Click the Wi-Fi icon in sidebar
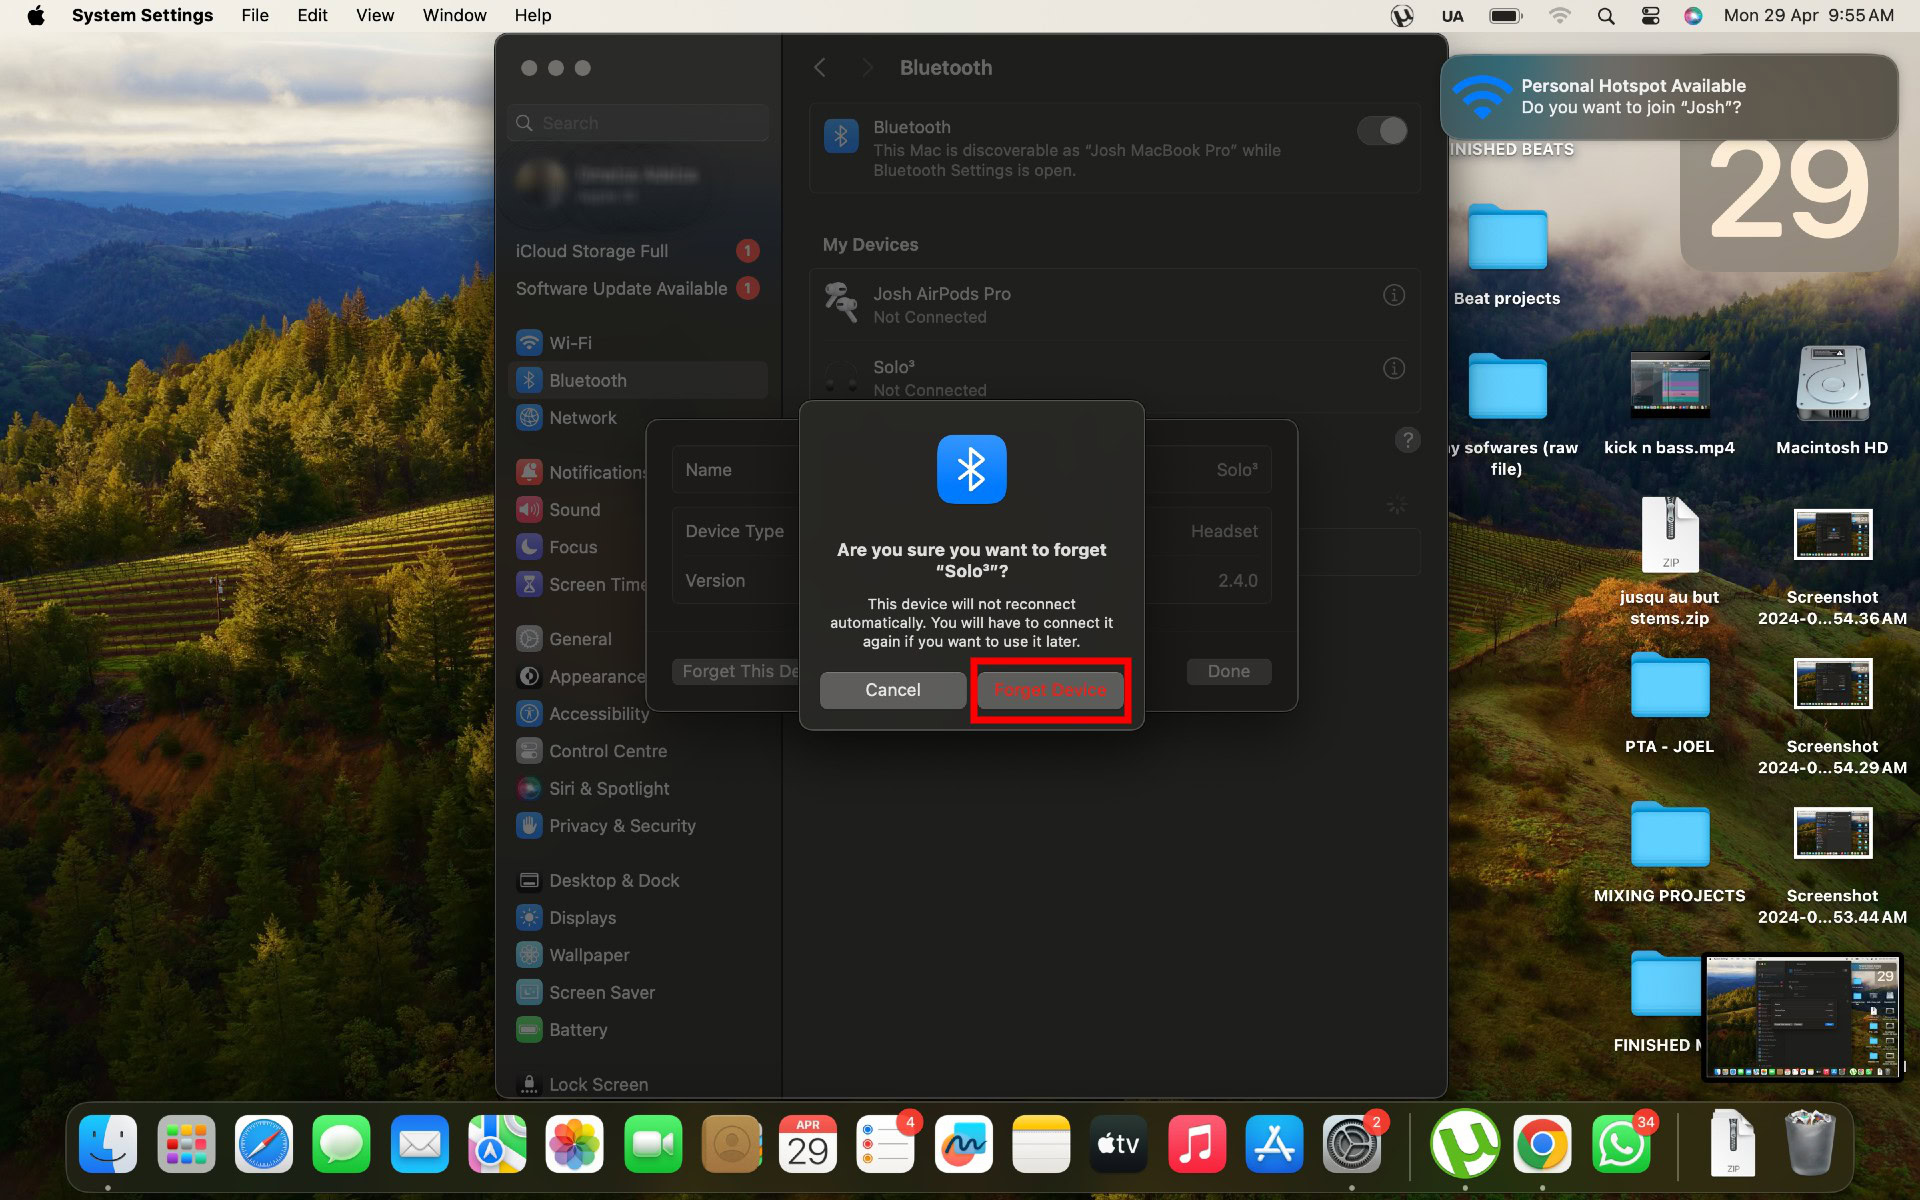 [x=529, y=341]
